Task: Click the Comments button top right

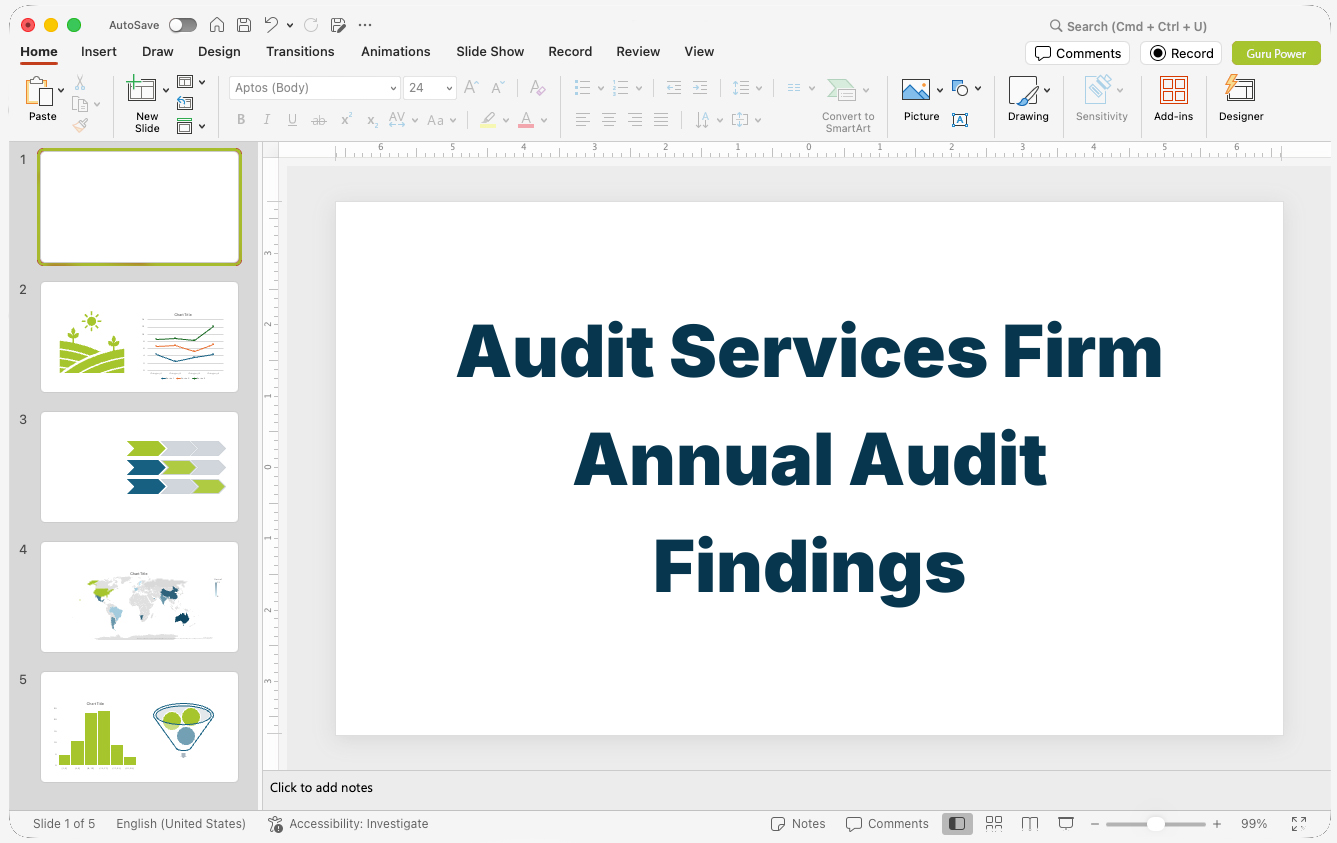Action: tap(1078, 53)
